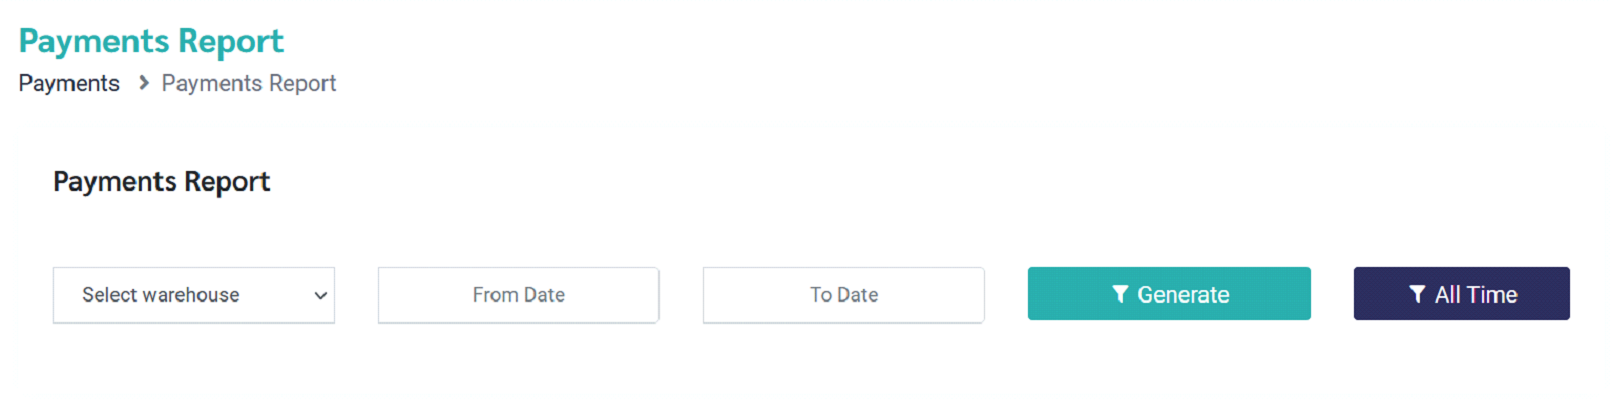
Task: Go to the Payments breadcrumb link
Action: click(69, 83)
